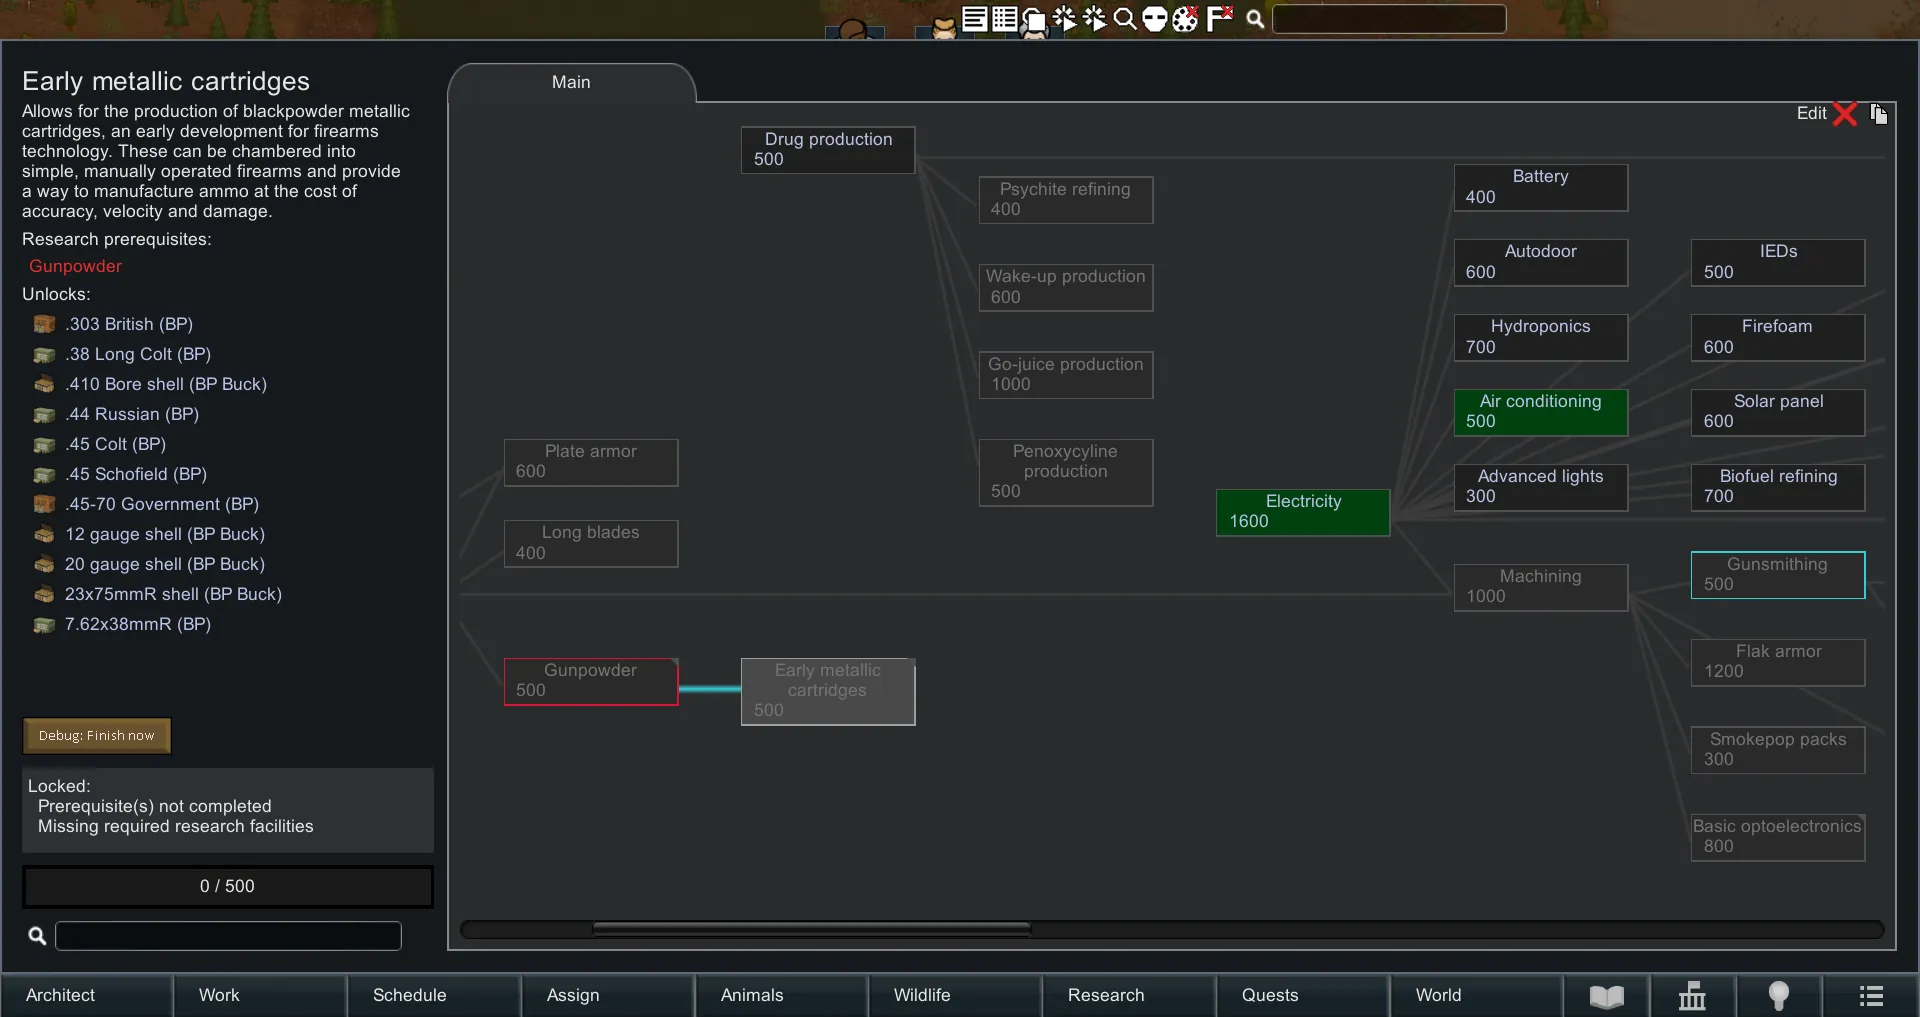Image resolution: width=1920 pixels, height=1017 pixels.
Task: Click the research search field at bottom left
Action: pos(228,936)
